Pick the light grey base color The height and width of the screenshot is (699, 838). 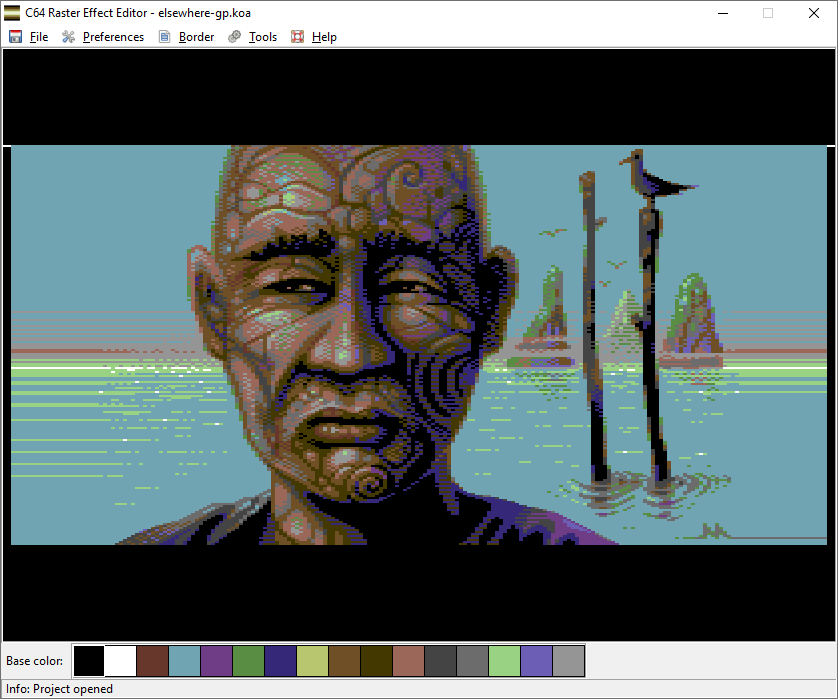coord(569,661)
